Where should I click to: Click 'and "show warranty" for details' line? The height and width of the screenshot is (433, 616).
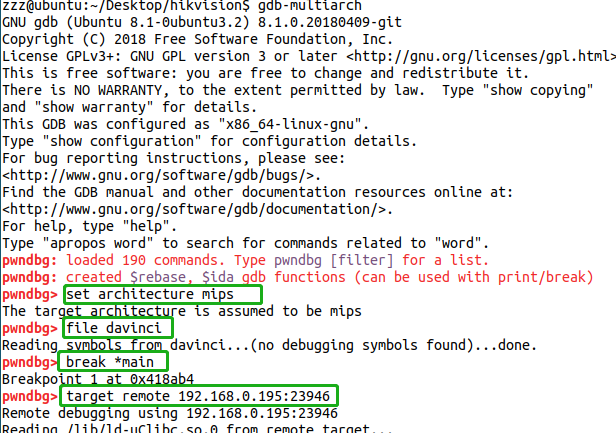[x=130, y=107]
